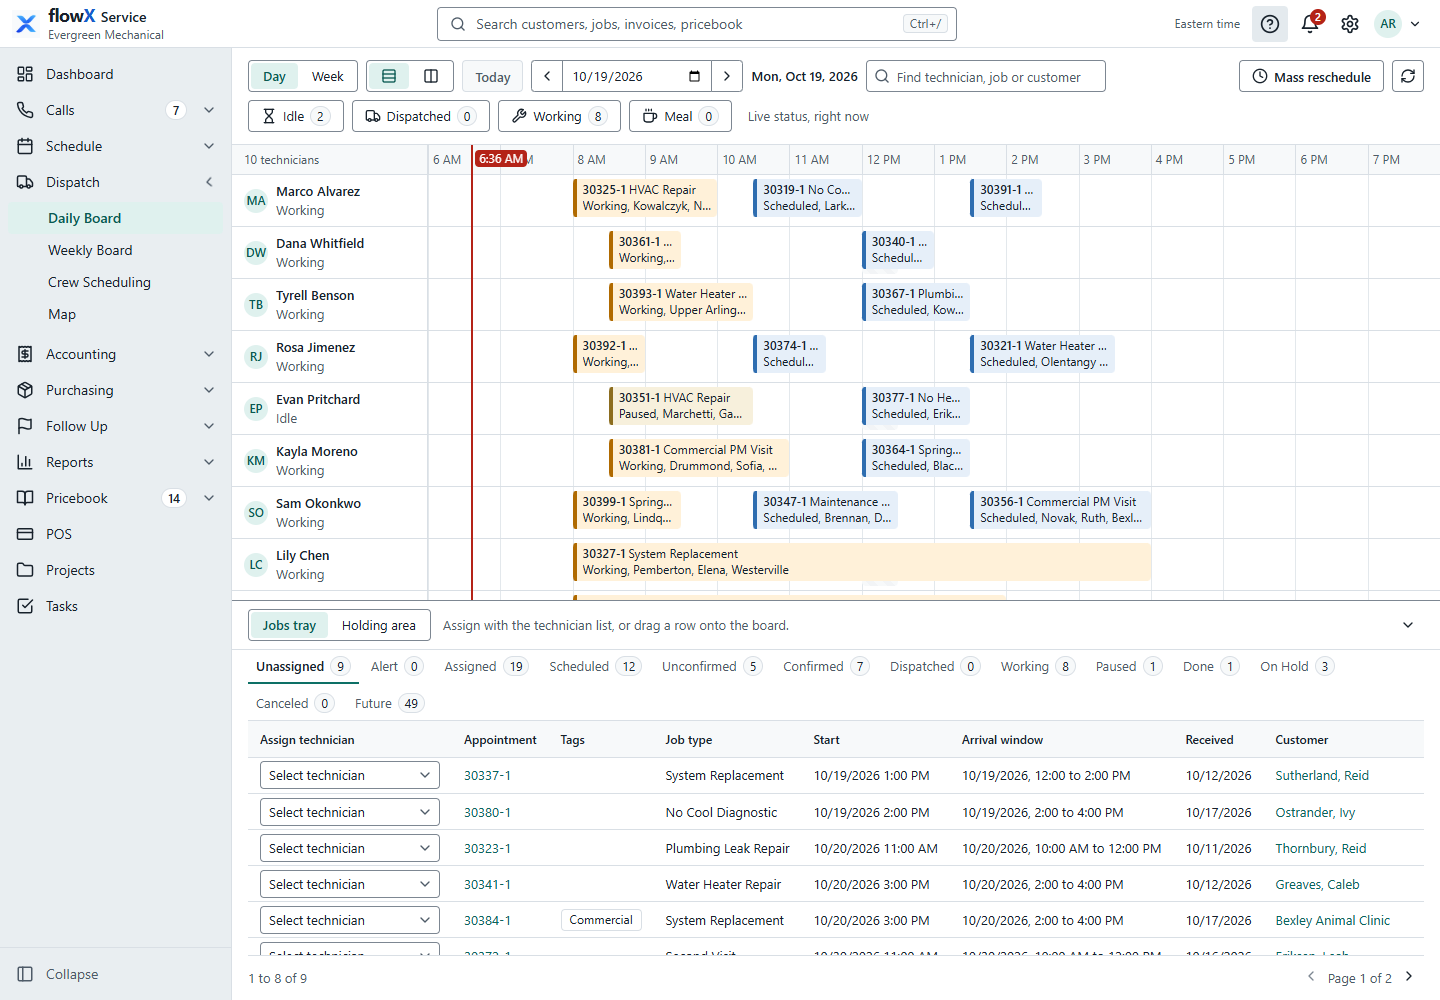Toggle the Idle status filter
1440x1000 pixels.
(x=295, y=116)
